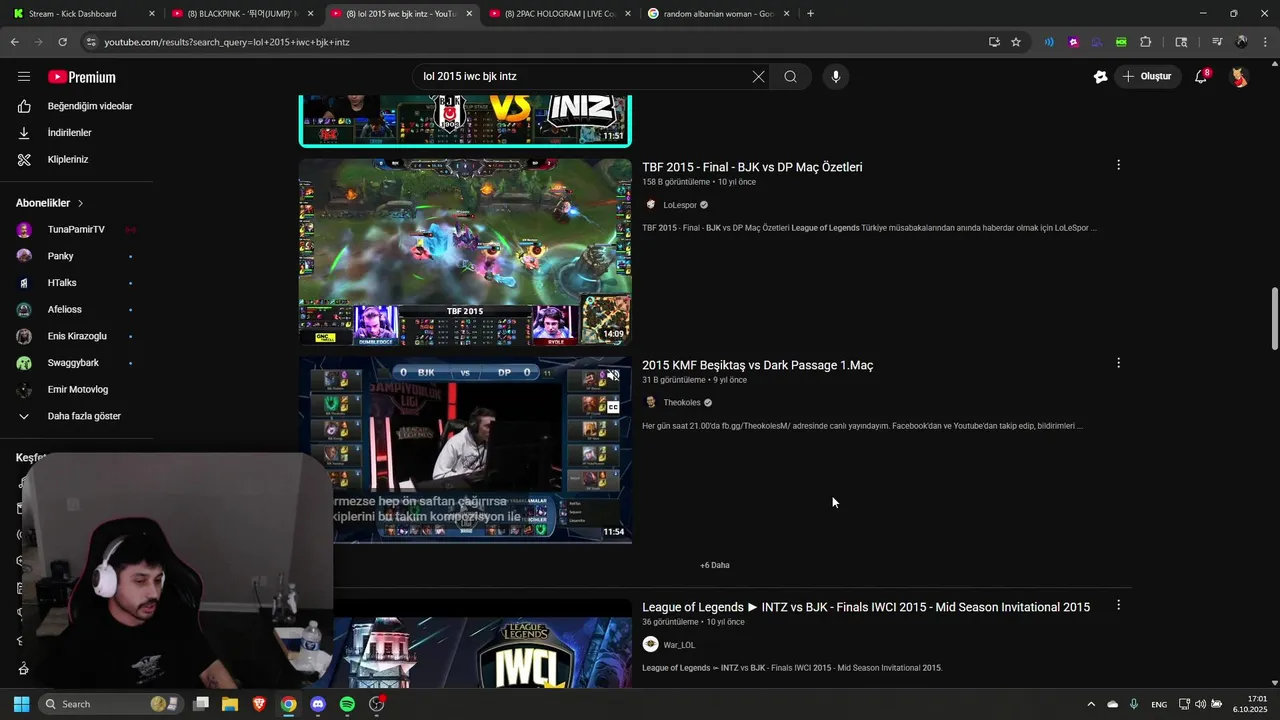Screen dimensions: 1280x720
Task: Open File Explorer from the taskbar
Action: (230, 704)
